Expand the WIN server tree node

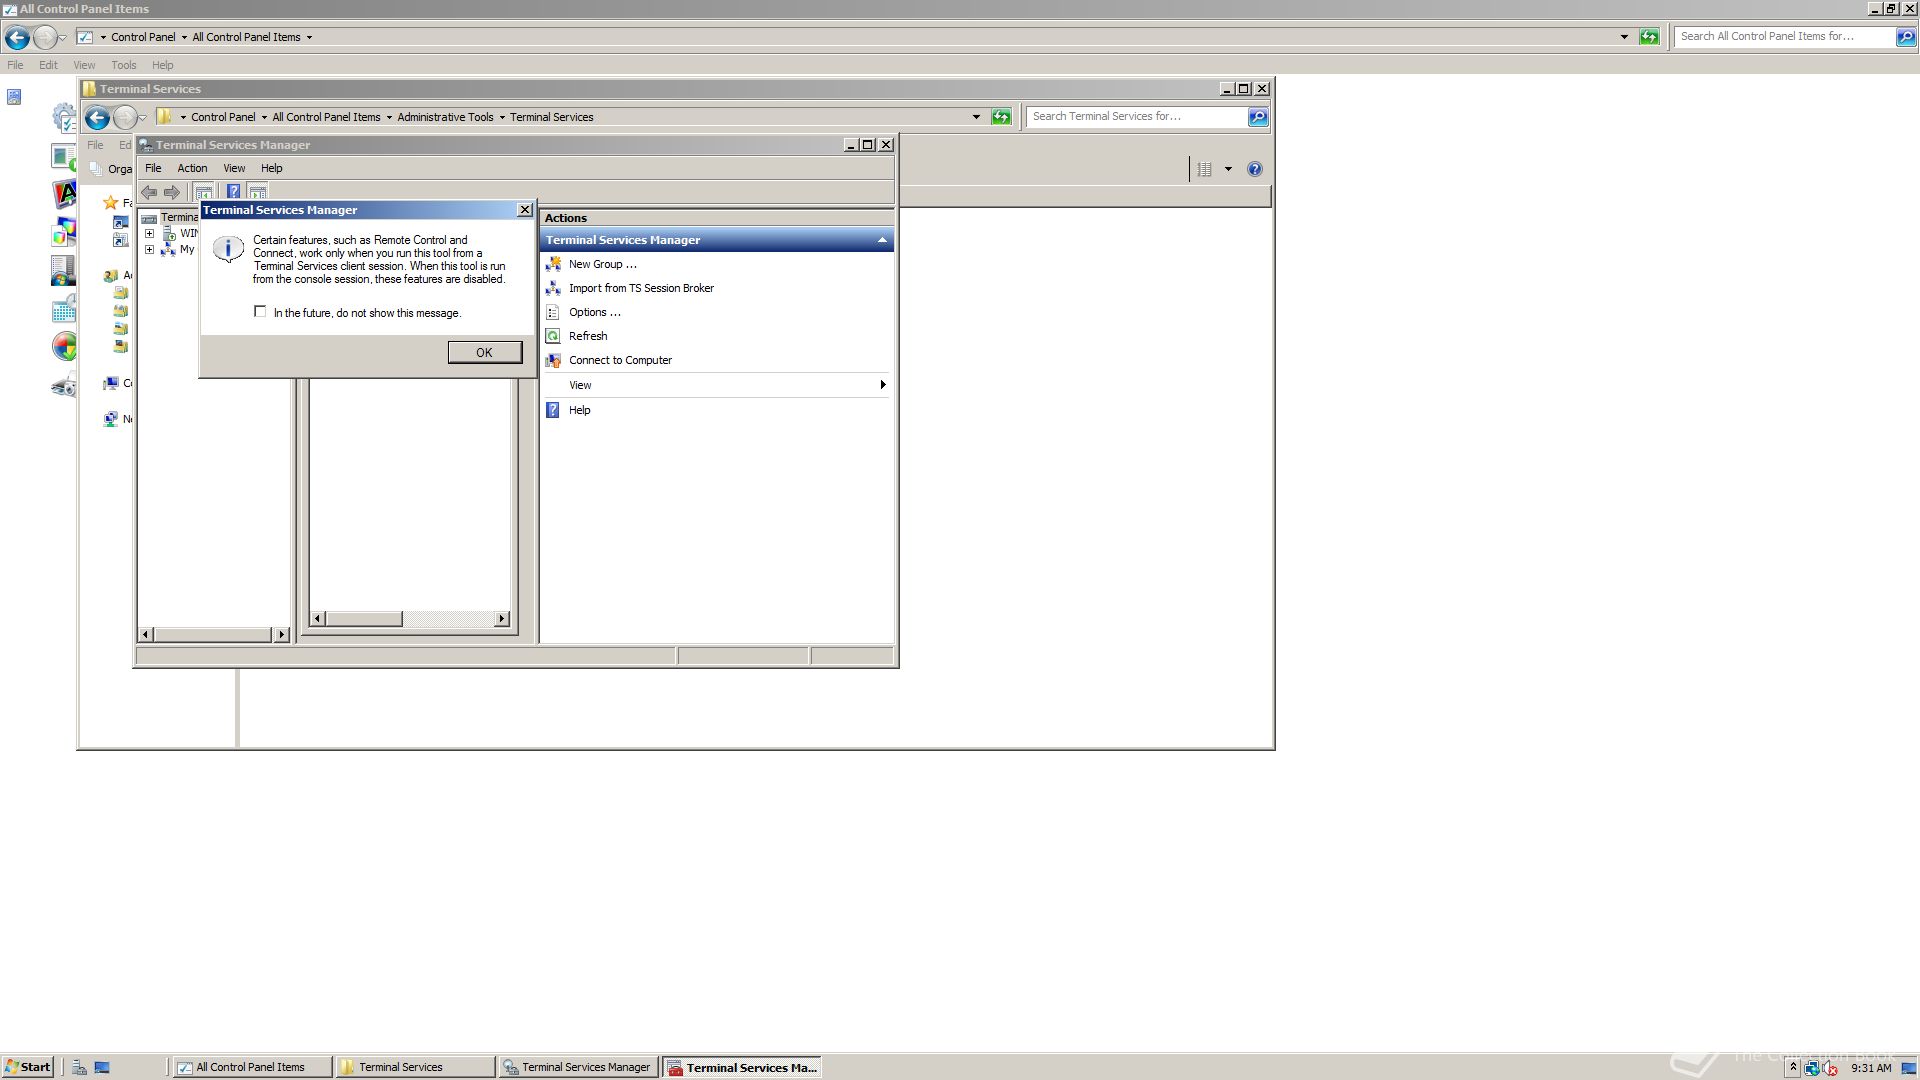pyautogui.click(x=150, y=234)
